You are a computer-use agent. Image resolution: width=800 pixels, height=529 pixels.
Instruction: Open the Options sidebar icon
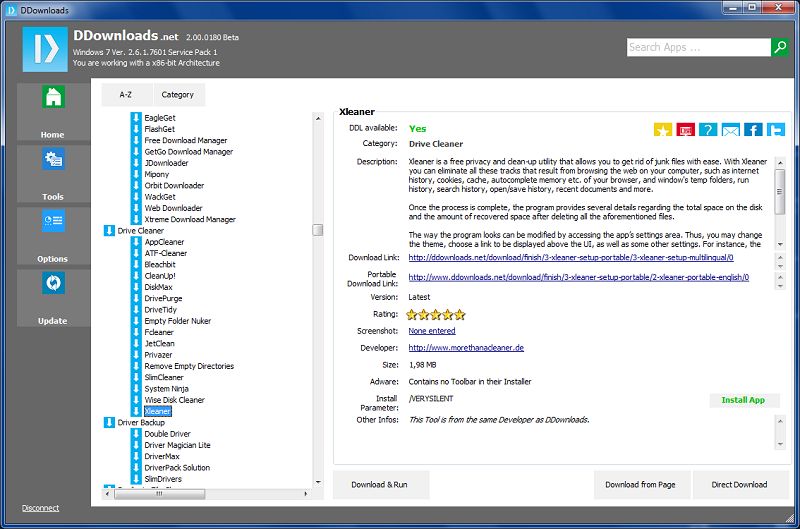(53, 222)
